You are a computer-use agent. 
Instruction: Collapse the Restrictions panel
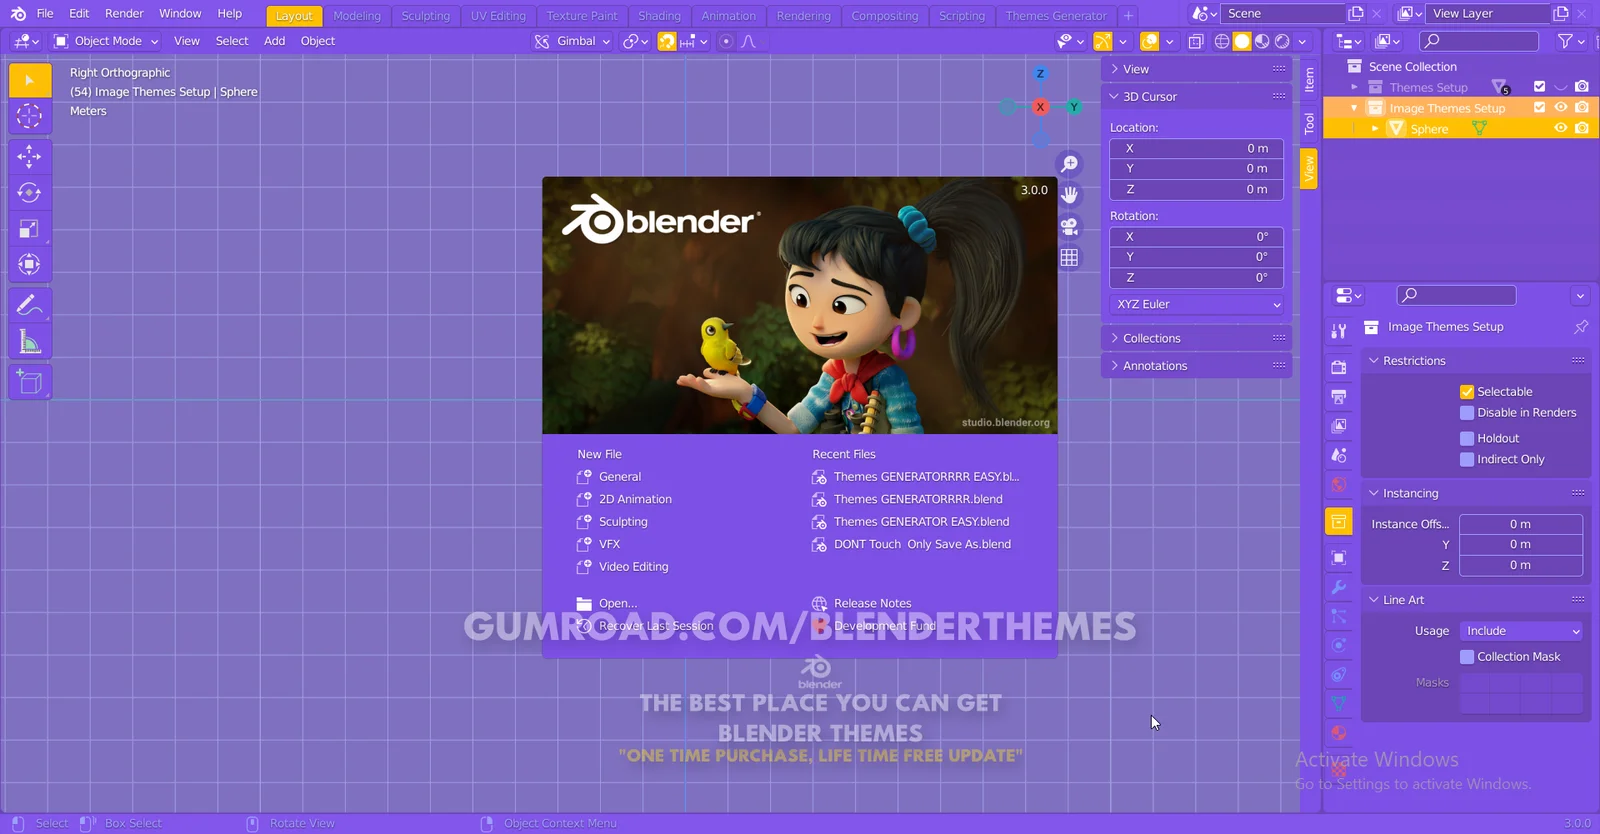point(1476,361)
